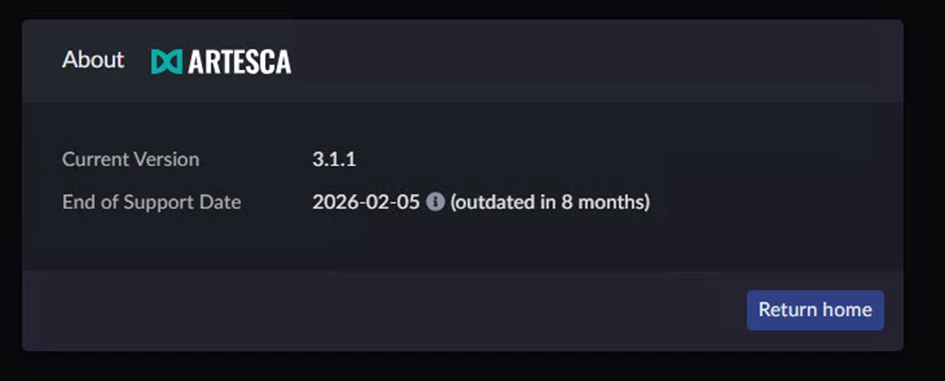Screen dimensions: 945x381
Task: Select the date 2026-02-05
Action: (366, 202)
